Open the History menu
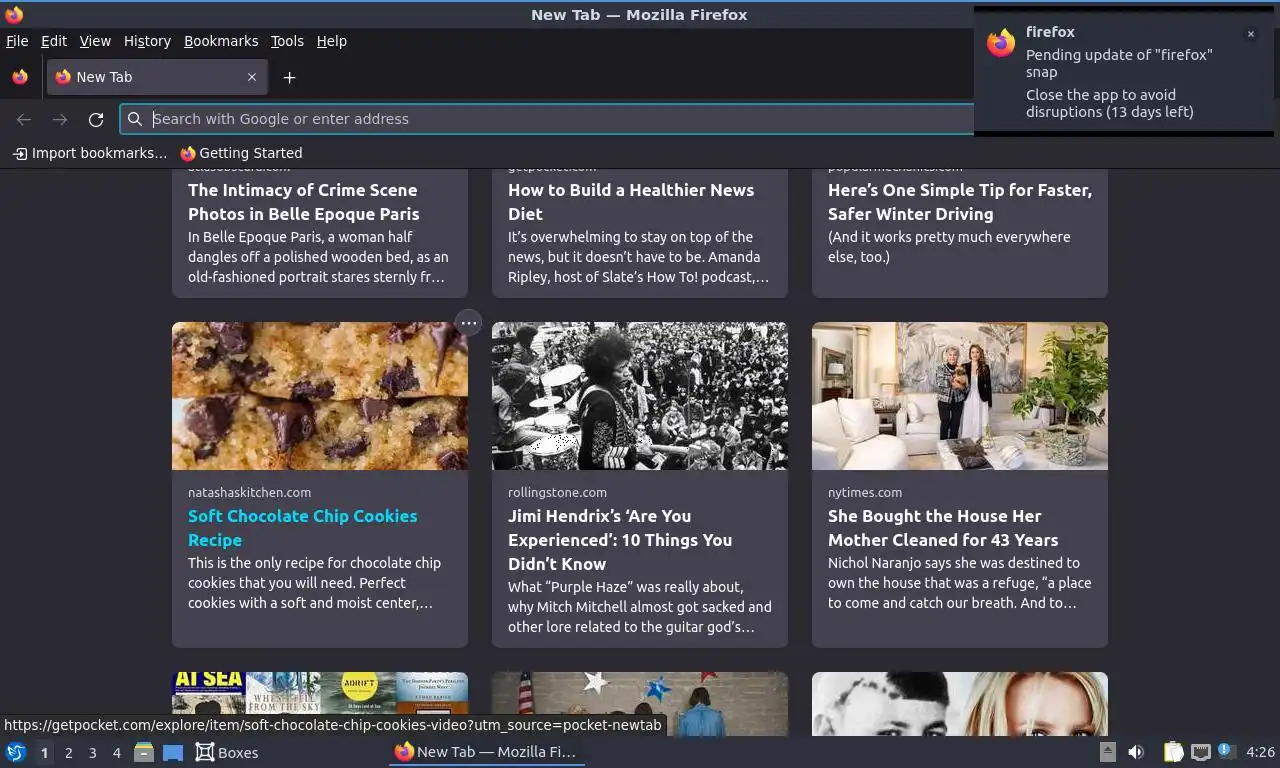Screen dimensions: 1280x768 click(147, 41)
